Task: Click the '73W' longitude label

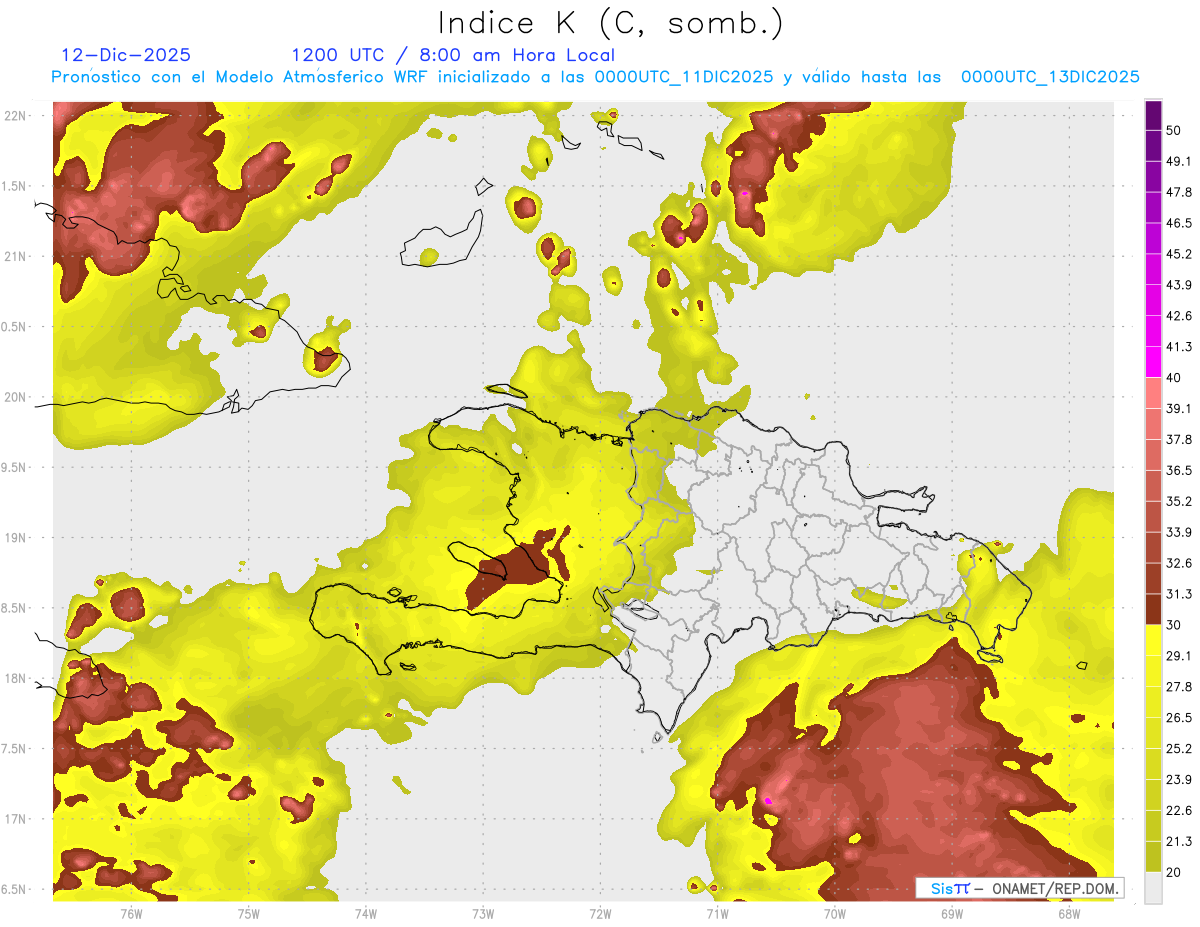Action: [x=483, y=913]
